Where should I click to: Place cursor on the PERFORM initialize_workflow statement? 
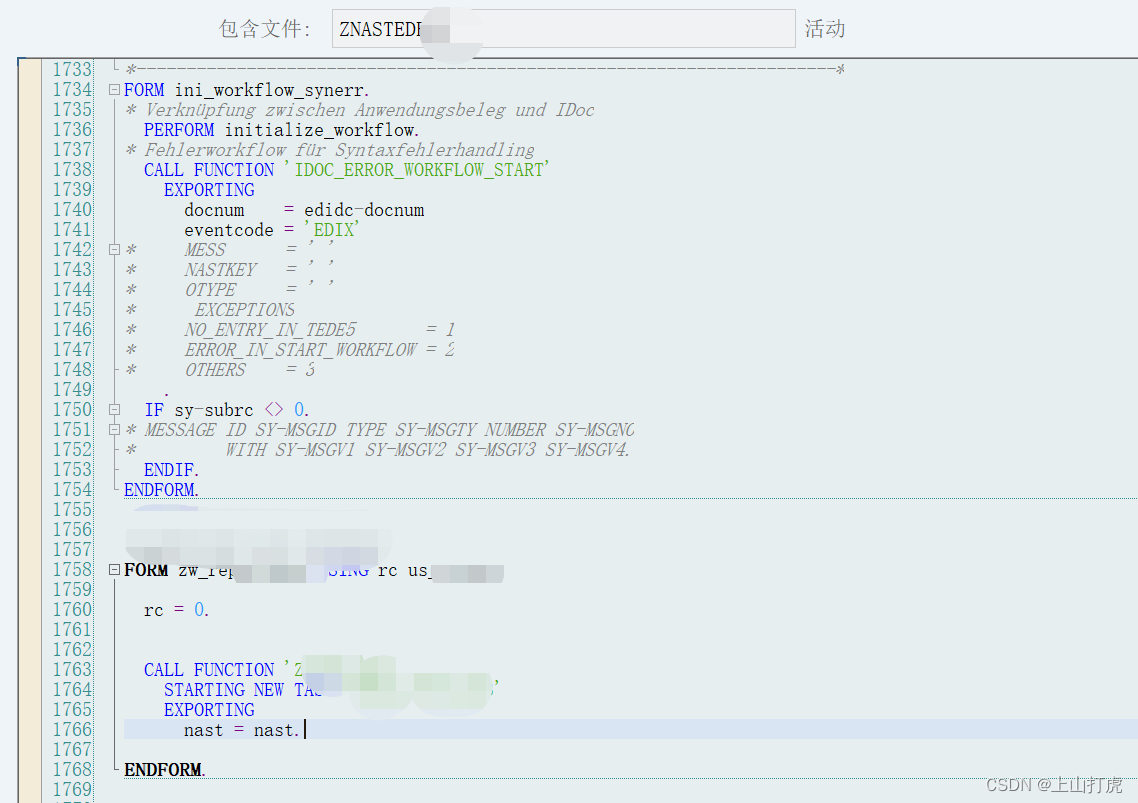tap(280, 129)
